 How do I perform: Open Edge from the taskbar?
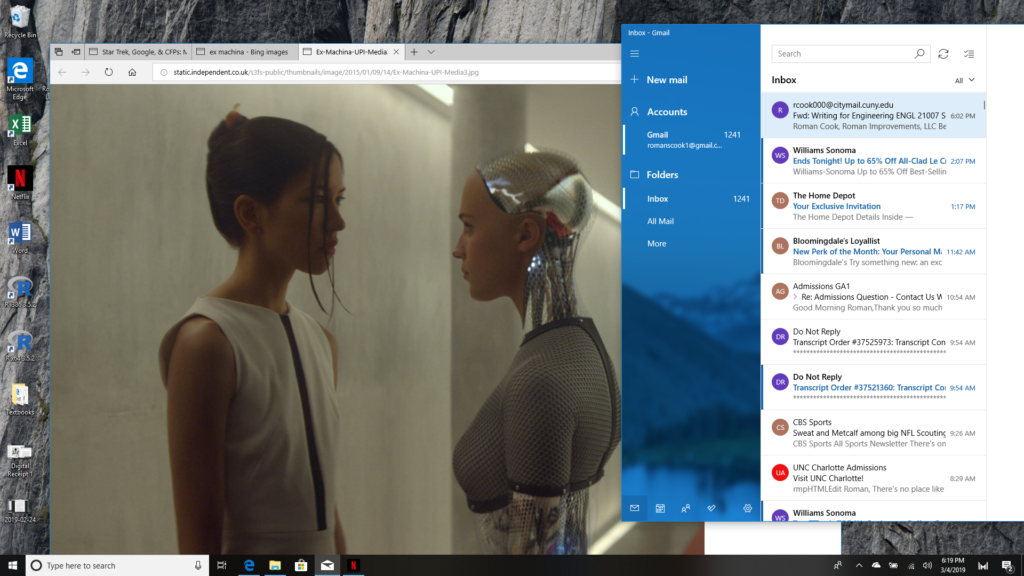249,566
